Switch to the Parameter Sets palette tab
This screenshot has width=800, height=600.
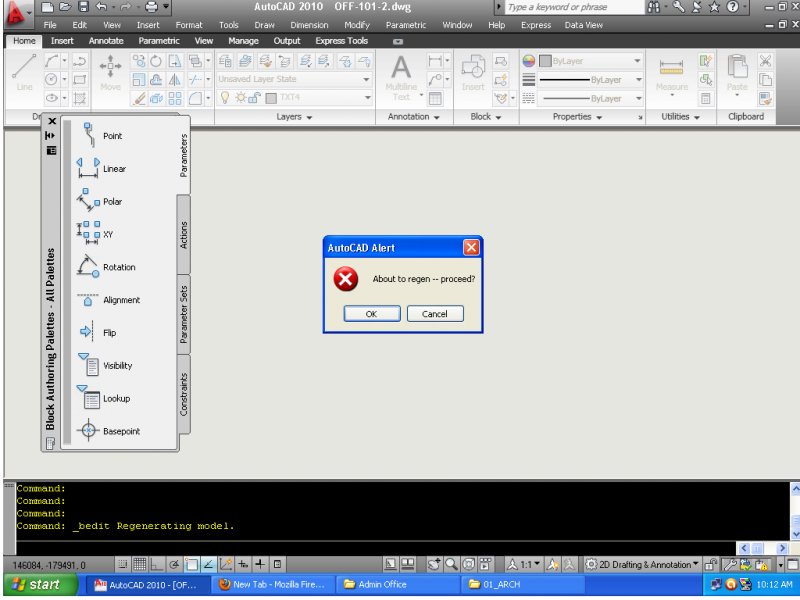click(184, 314)
